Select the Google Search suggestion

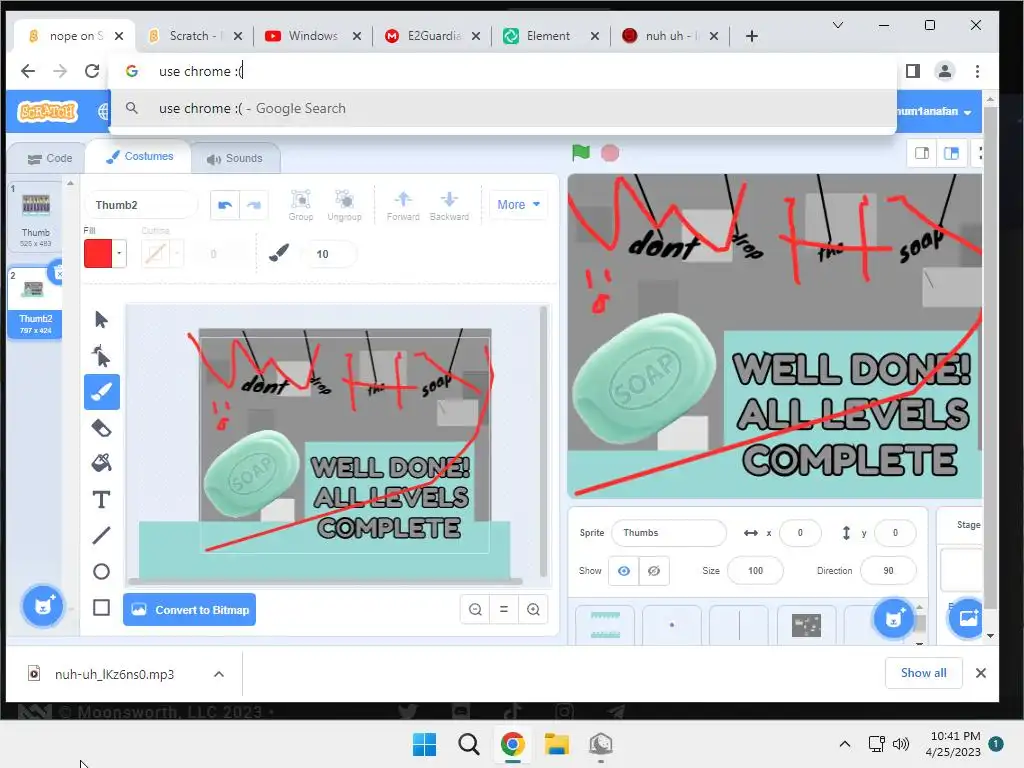pyautogui.click(x=503, y=108)
